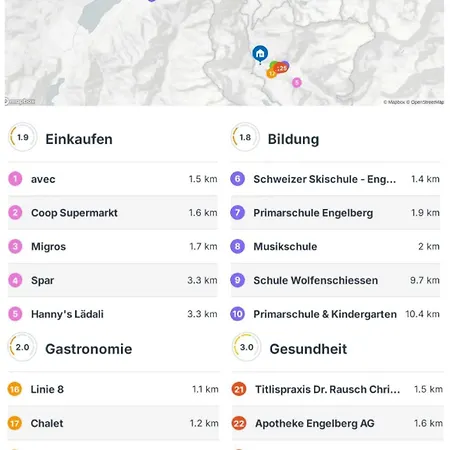Select pink marker 5 on the map
Image resolution: width=450 pixels, height=450 pixels.
297,82
